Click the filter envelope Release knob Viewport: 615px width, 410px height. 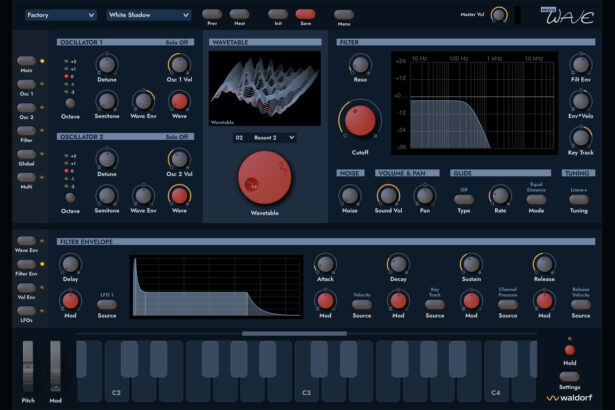click(x=544, y=264)
